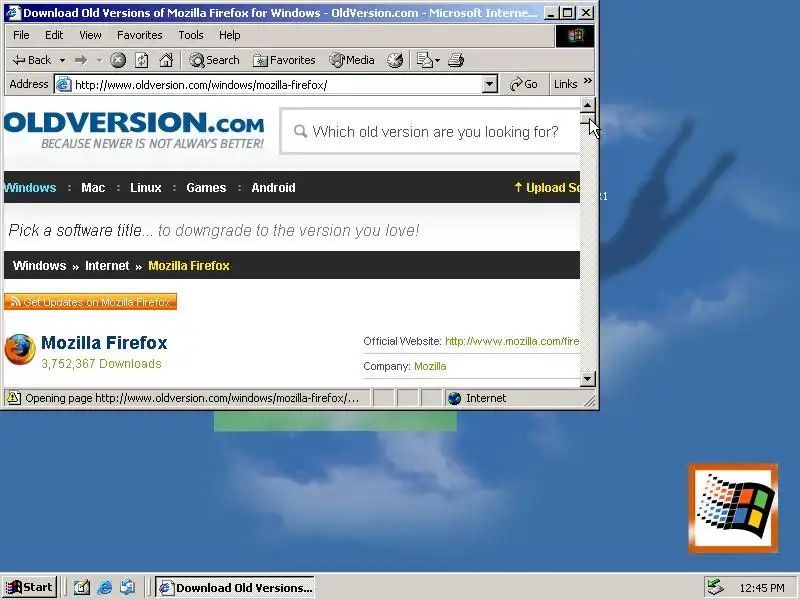The height and width of the screenshot is (600, 800).
Task: Click Get Updates on Mozilla Firefox button
Action: pyautogui.click(x=90, y=302)
